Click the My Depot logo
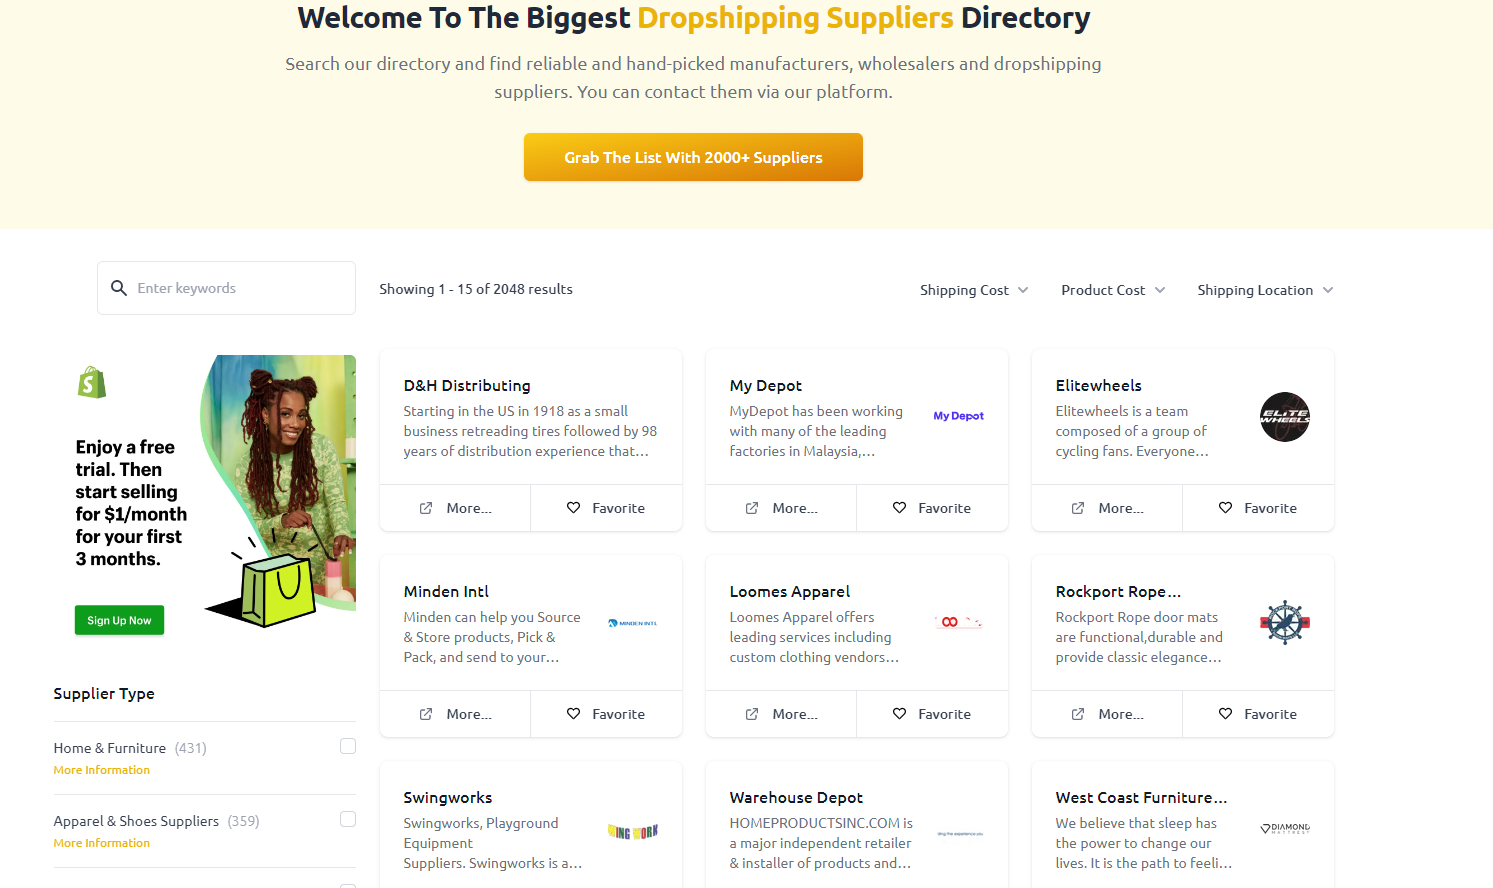 tap(959, 416)
